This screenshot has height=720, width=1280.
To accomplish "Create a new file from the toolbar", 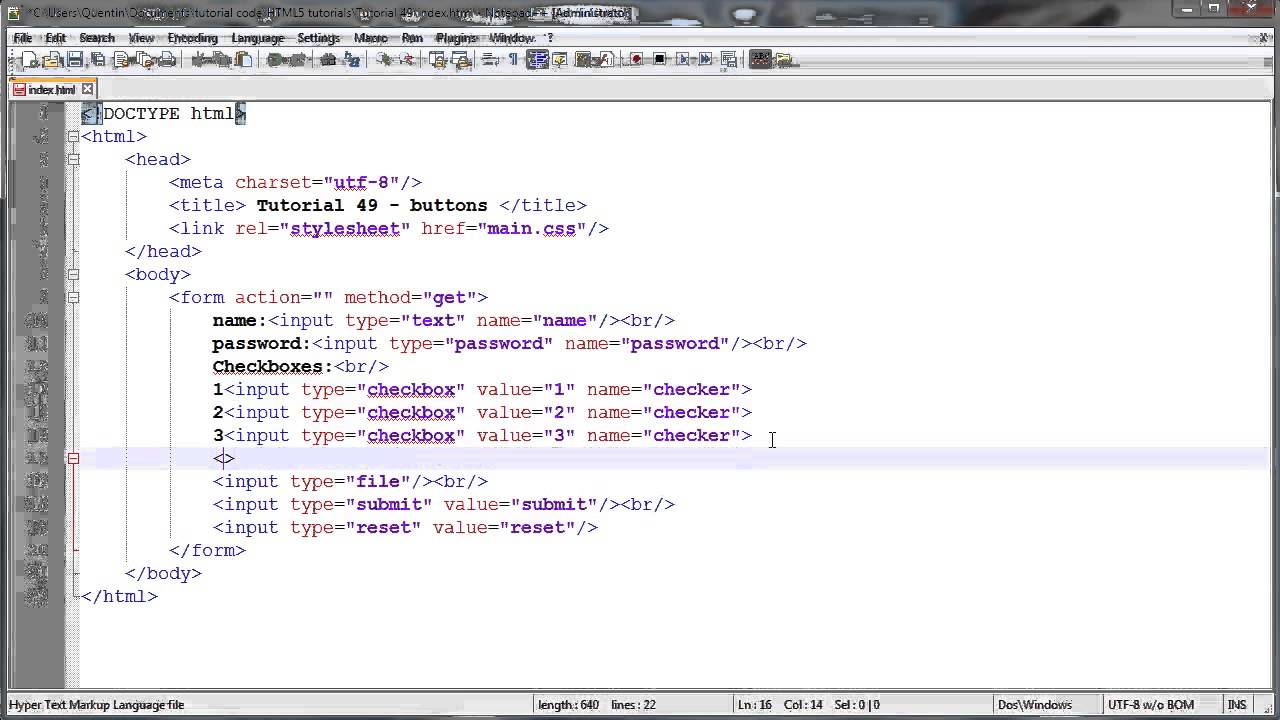I will (x=30, y=60).
